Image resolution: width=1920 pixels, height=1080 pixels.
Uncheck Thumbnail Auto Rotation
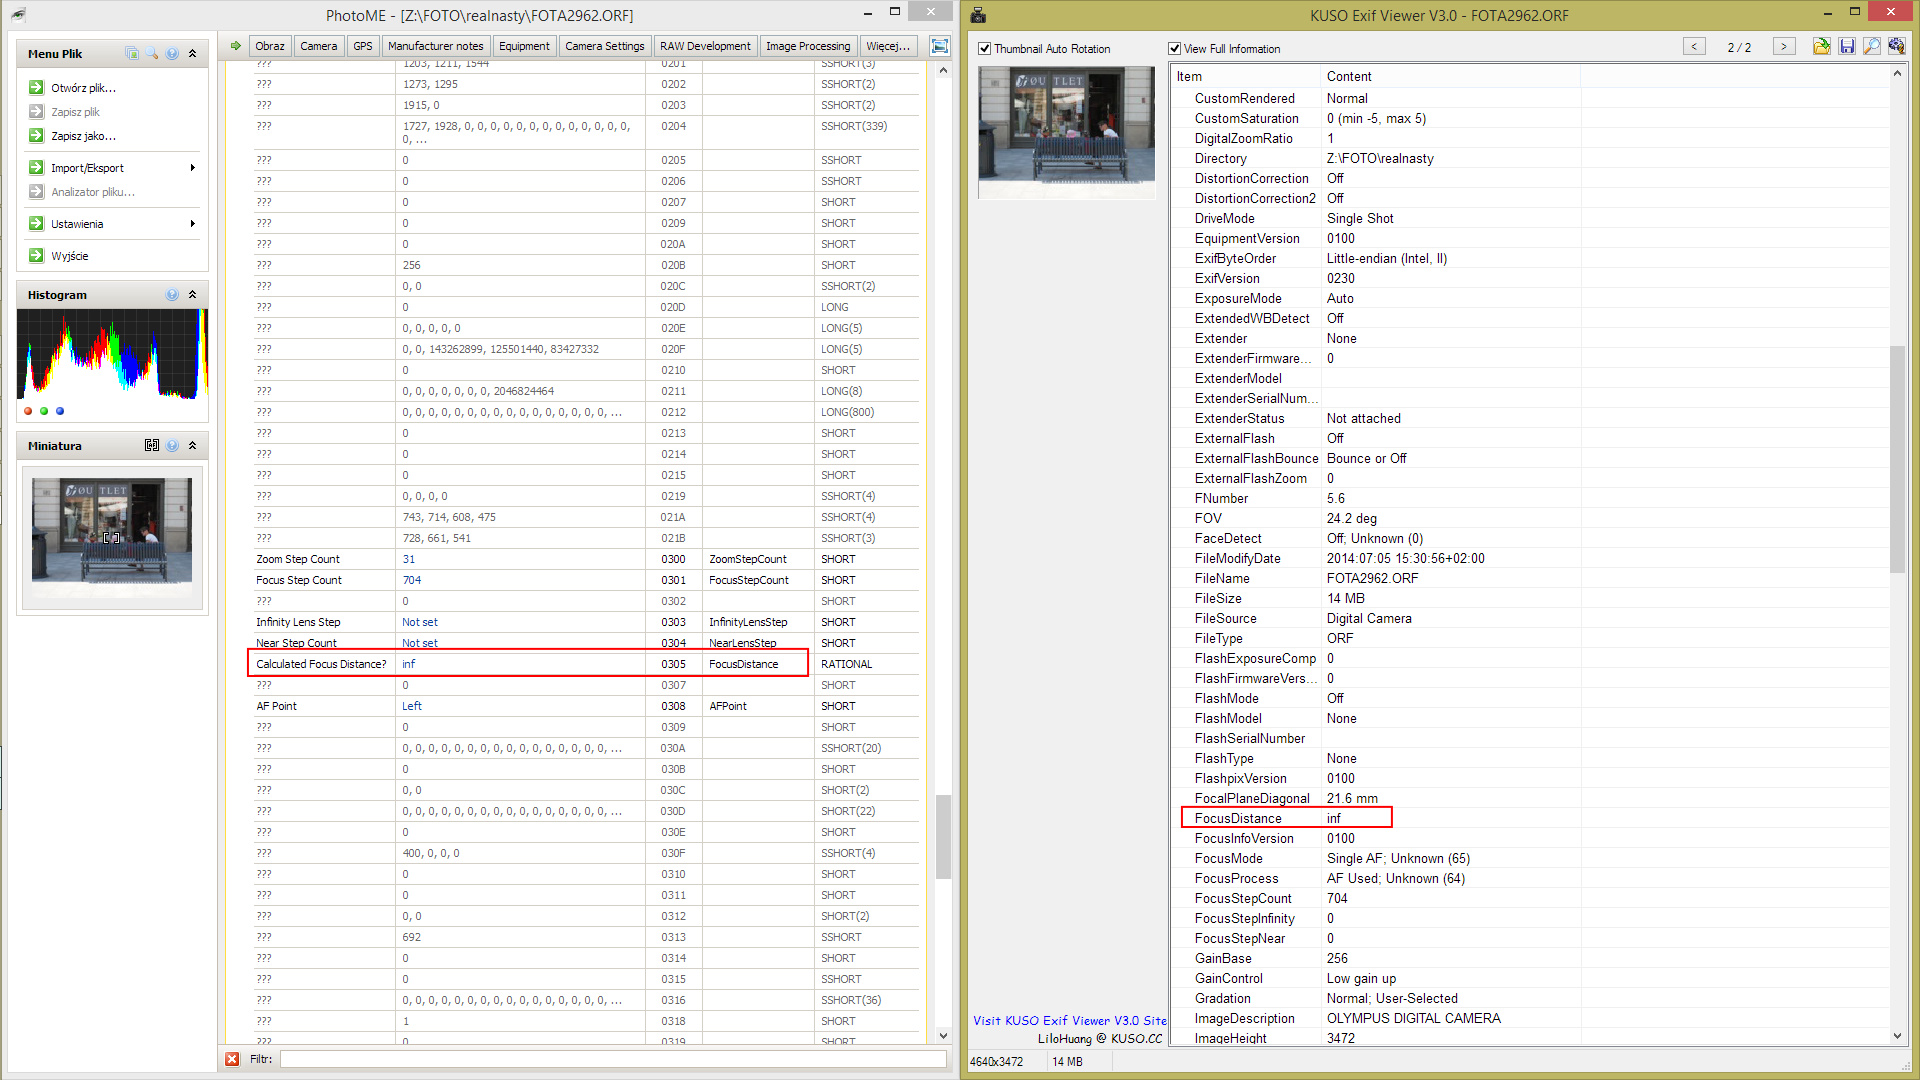pos(985,49)
